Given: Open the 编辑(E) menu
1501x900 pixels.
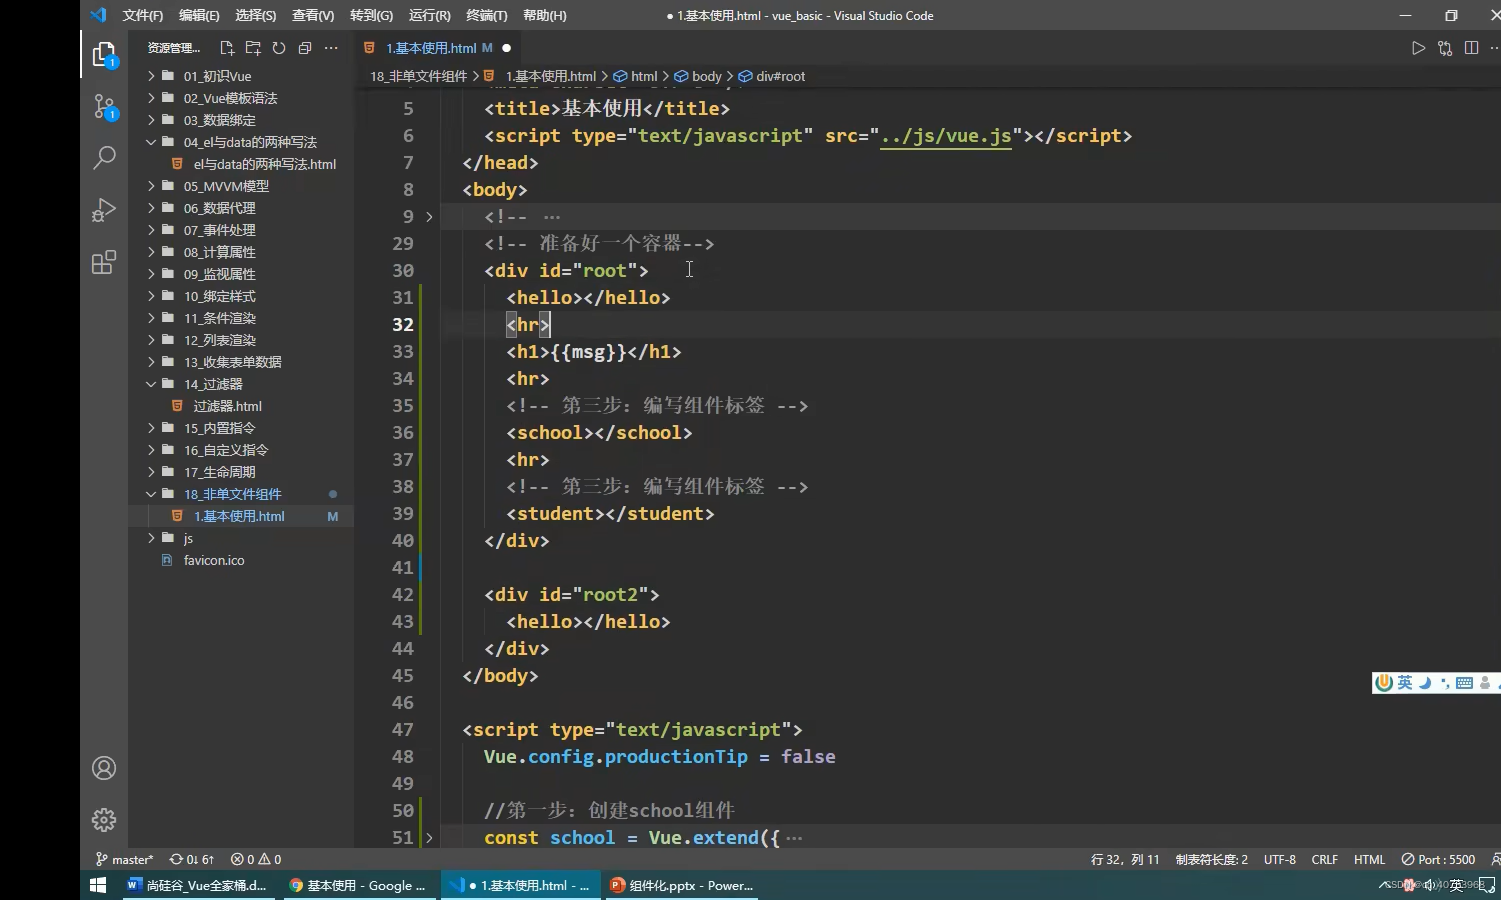Looking at the screenshot, I should click(199, 15).
